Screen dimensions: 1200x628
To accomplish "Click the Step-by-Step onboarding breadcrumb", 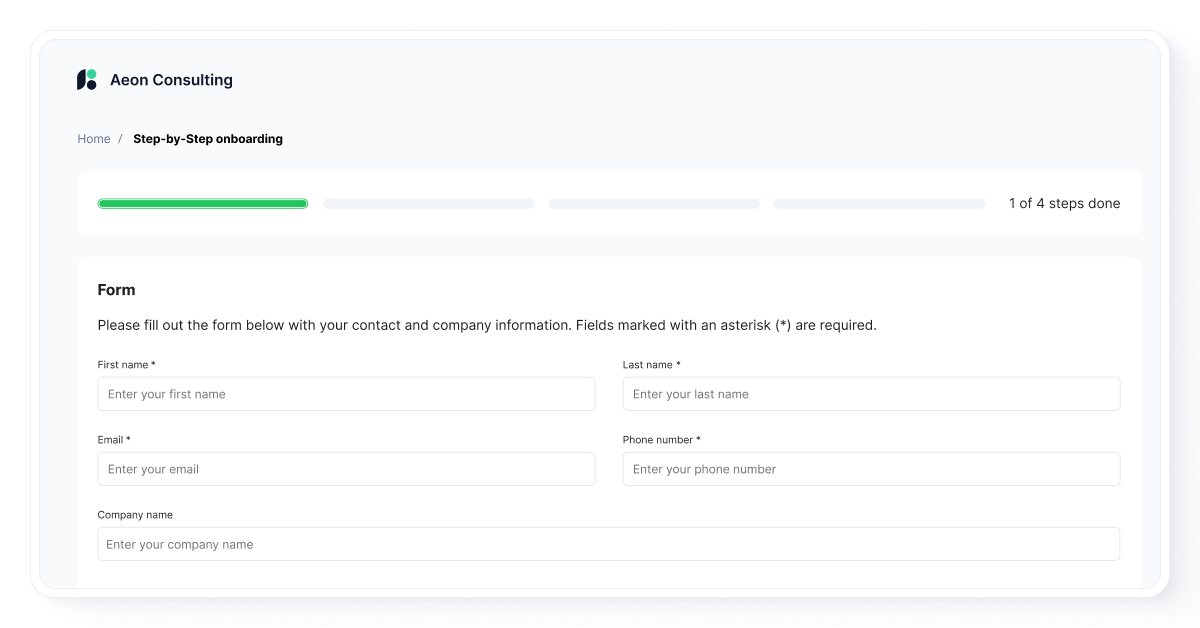I will coord(207,139).
